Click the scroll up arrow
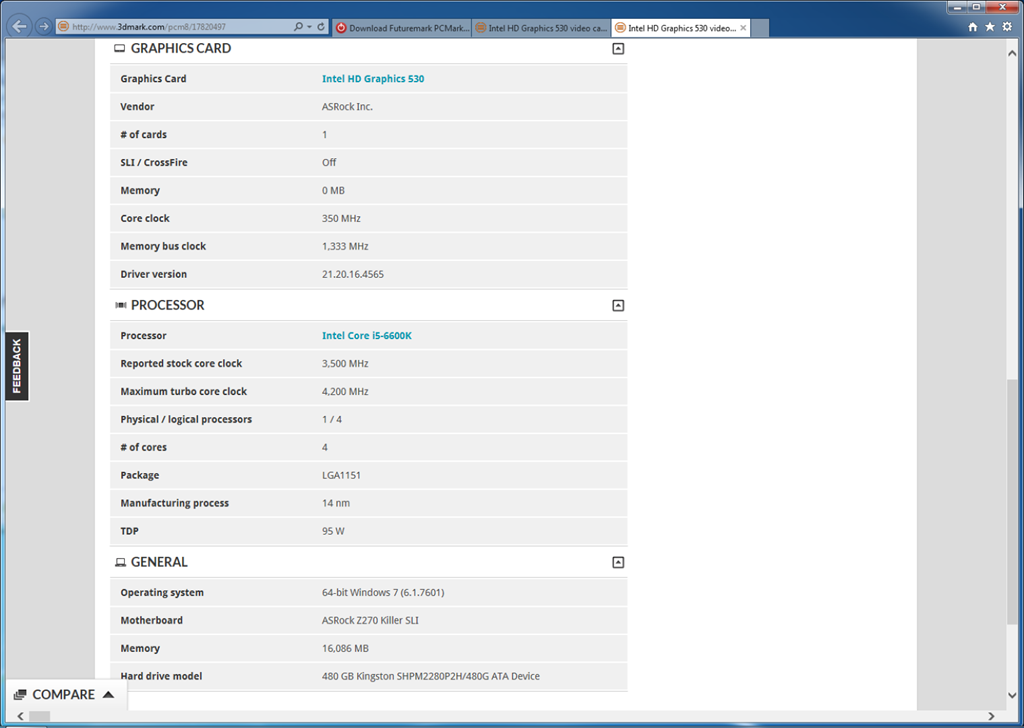Screen dimensions: 1024x728 pos(1012,53)
